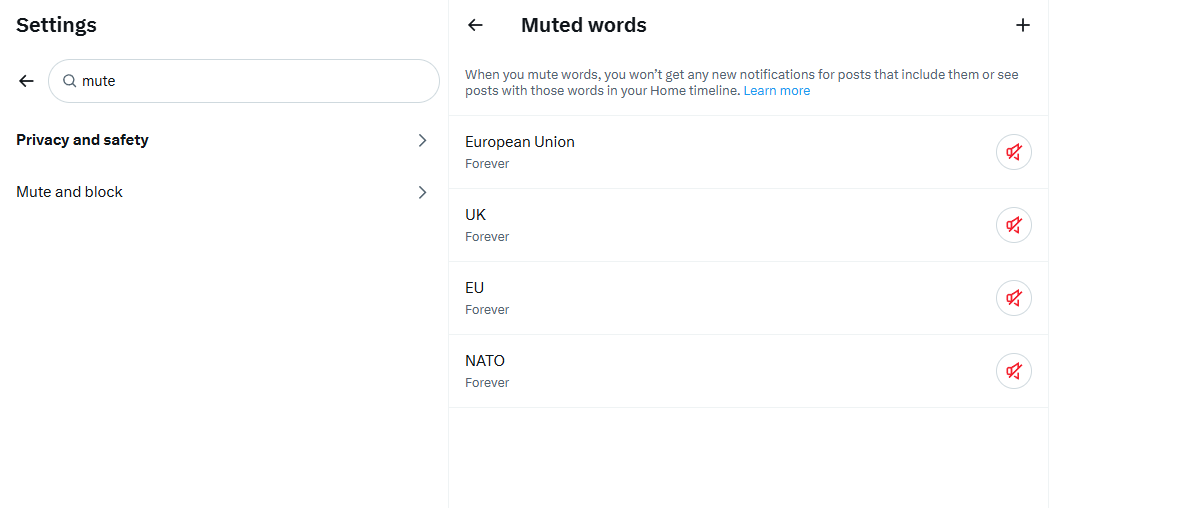Click the back arrow next to settings search
This screenshot has width=1182, height=508.
(26, 81)
